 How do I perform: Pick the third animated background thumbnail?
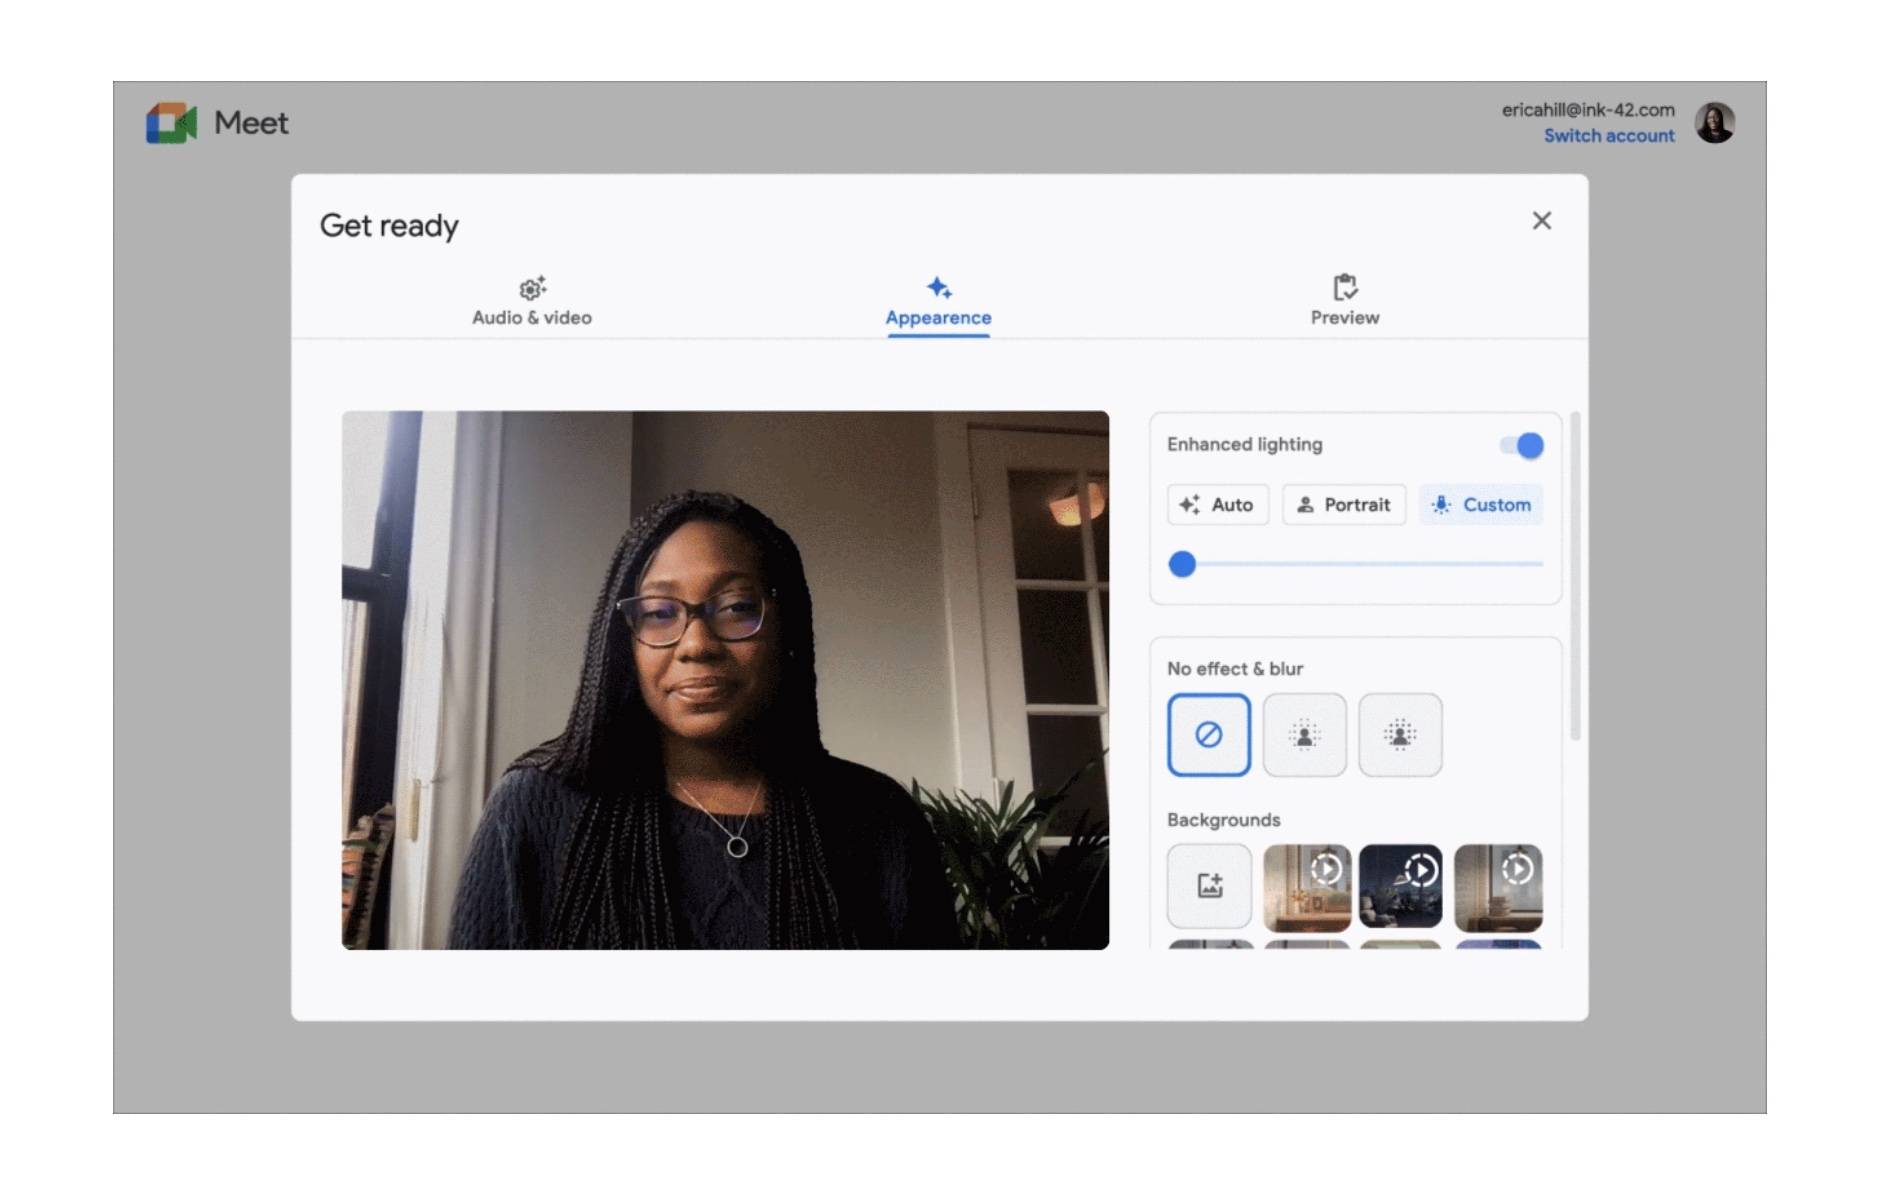click(x=1497, y=886)
